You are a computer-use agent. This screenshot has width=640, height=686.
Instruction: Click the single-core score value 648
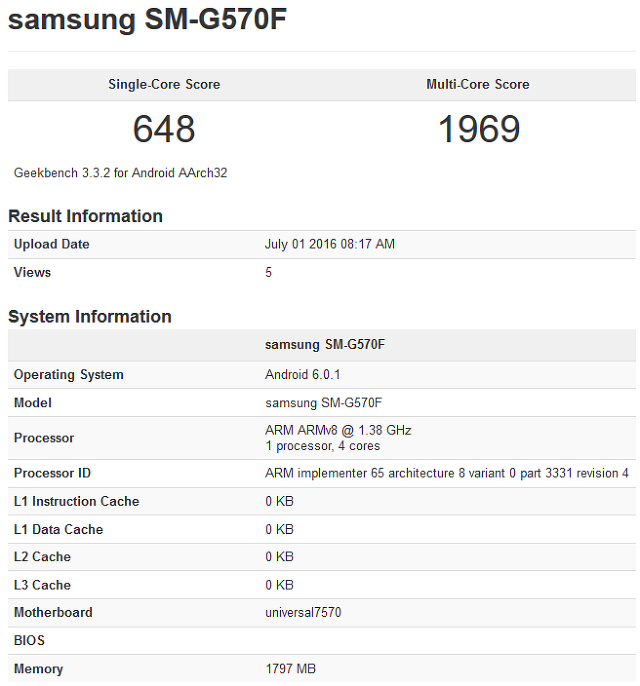coord(164,129)
